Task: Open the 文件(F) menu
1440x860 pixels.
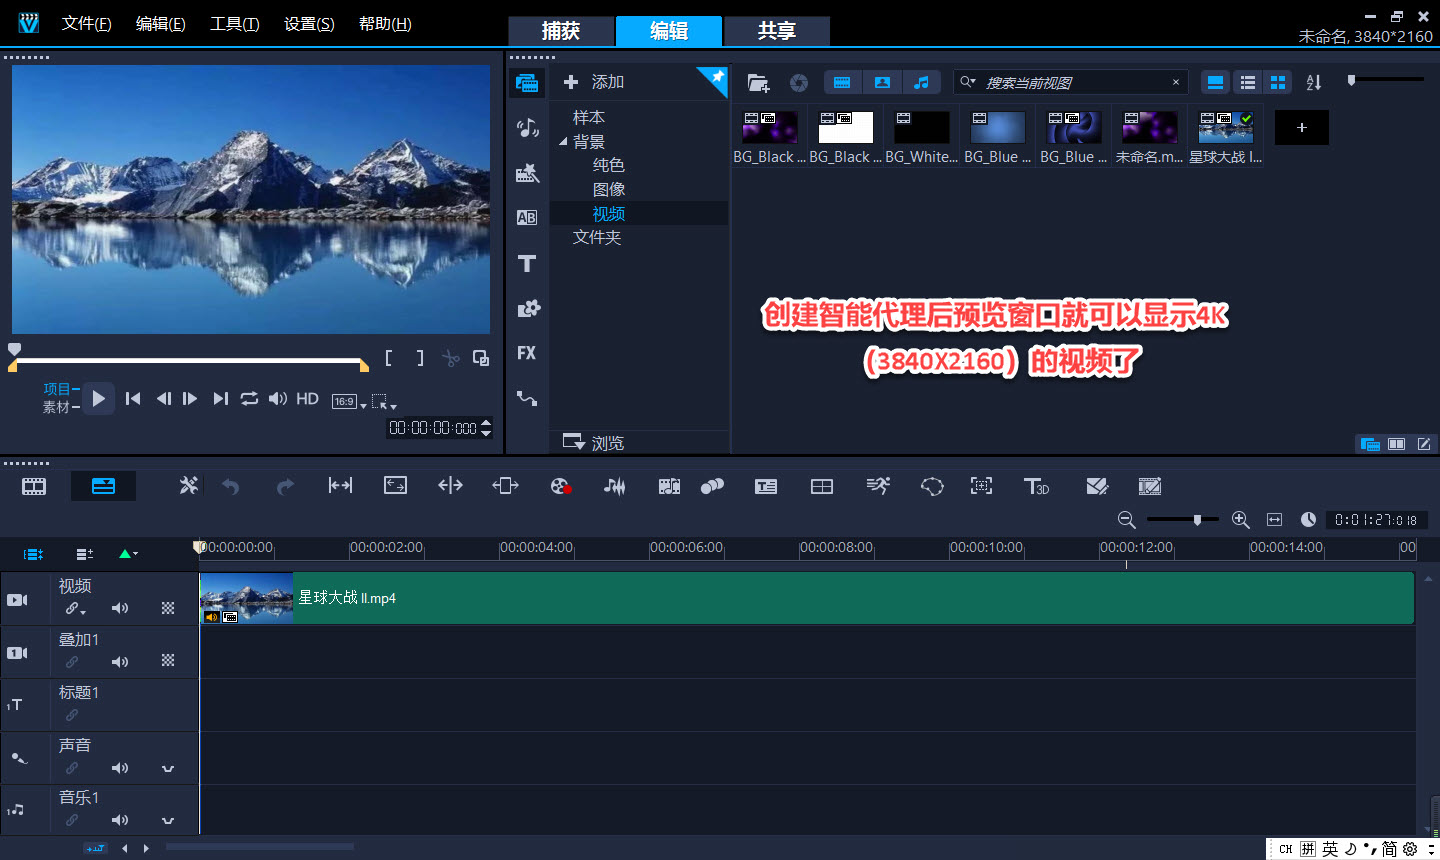Action: click(x=86, y=24)
